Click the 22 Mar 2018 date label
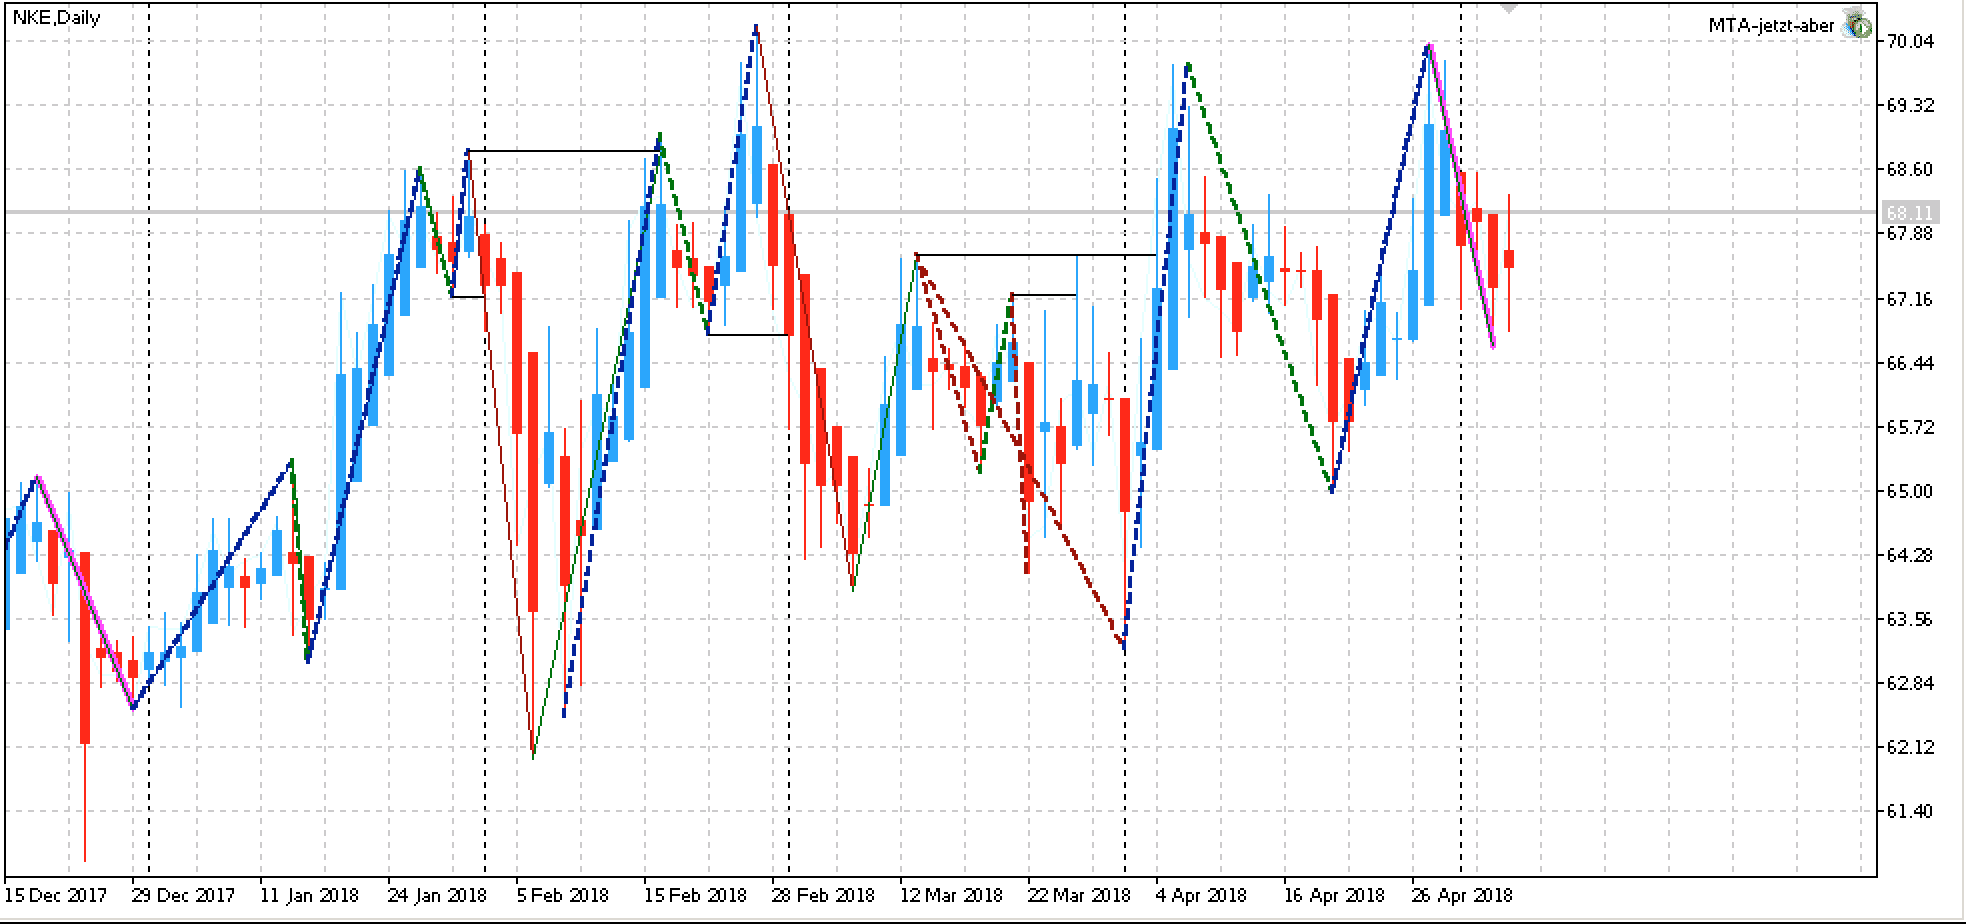 (1079, 895)
